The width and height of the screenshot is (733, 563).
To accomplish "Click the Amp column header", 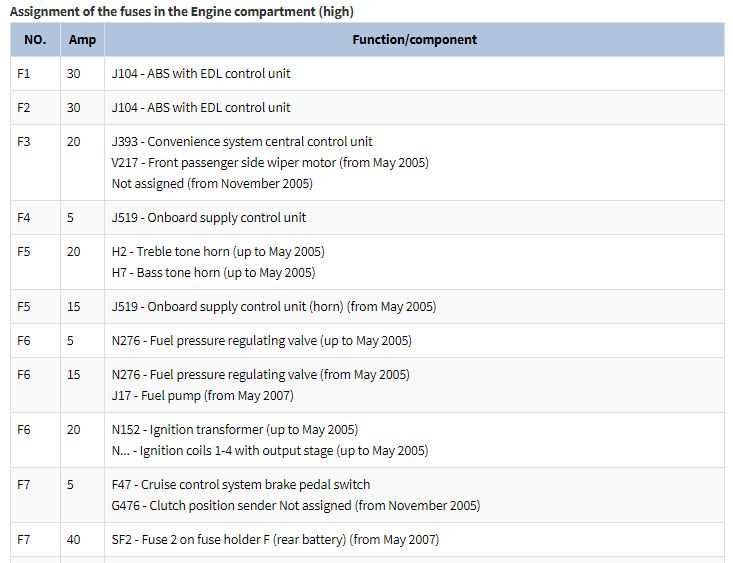I will pyautogui.click(x=82, y=40).
